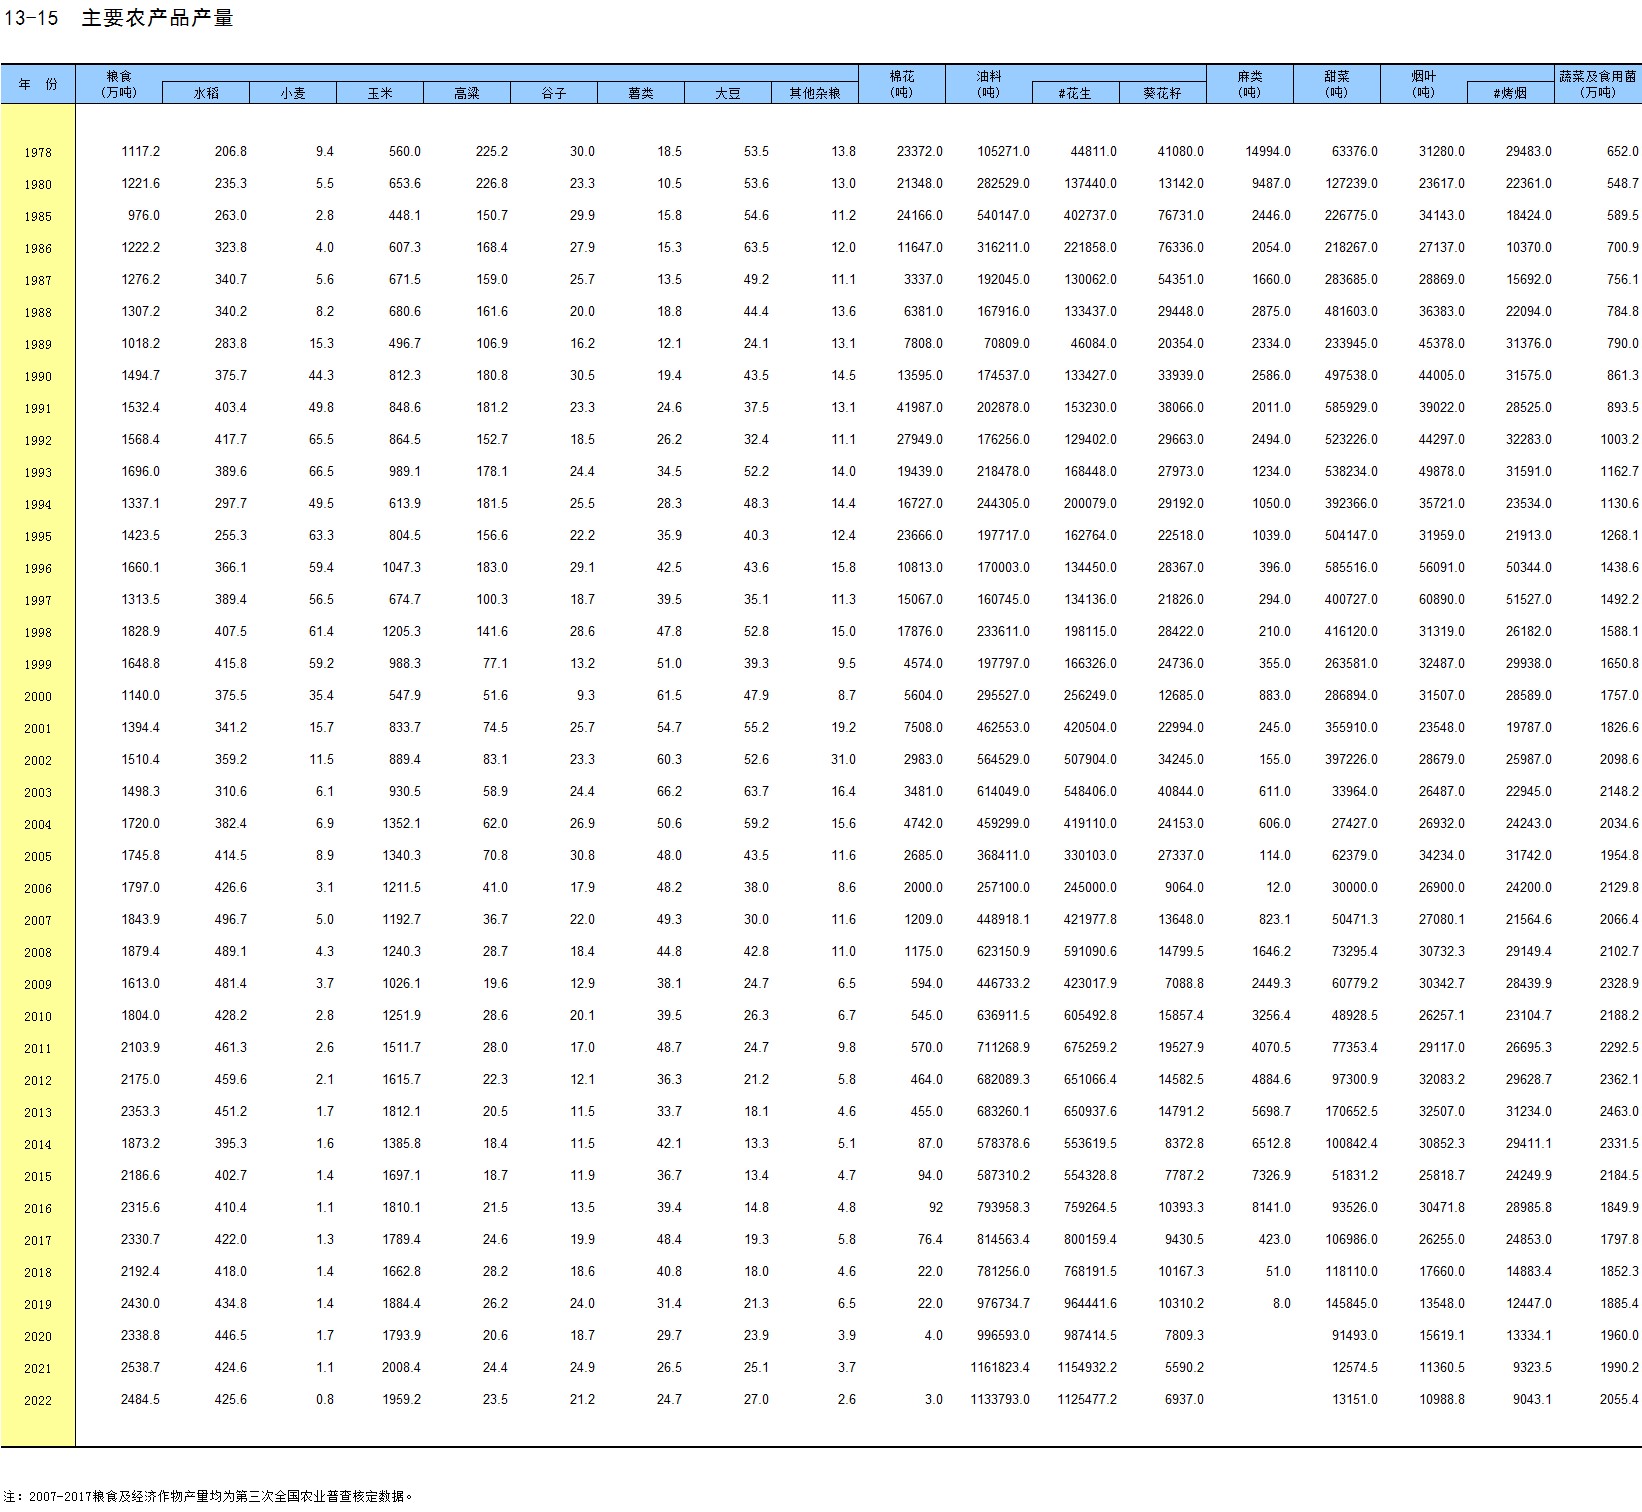Click the 麻类(吨) column header
This screenshot has width=1642, height=1512.
pos(1250,84)
